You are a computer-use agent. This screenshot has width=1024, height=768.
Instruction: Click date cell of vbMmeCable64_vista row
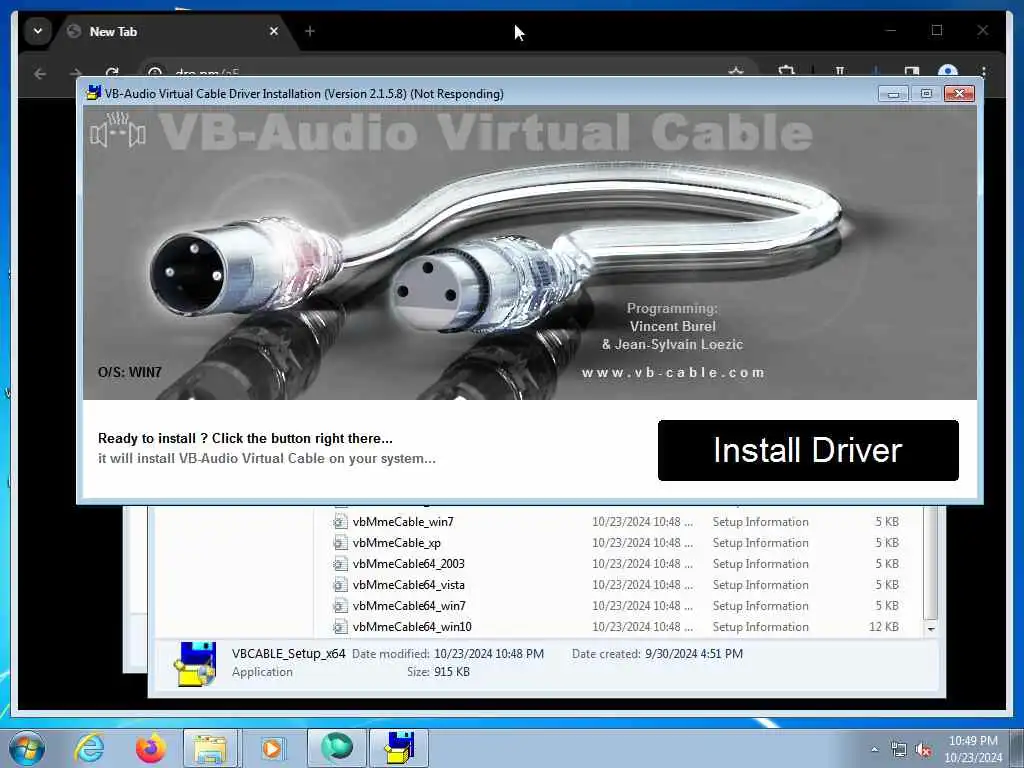(x=642, y=584)
